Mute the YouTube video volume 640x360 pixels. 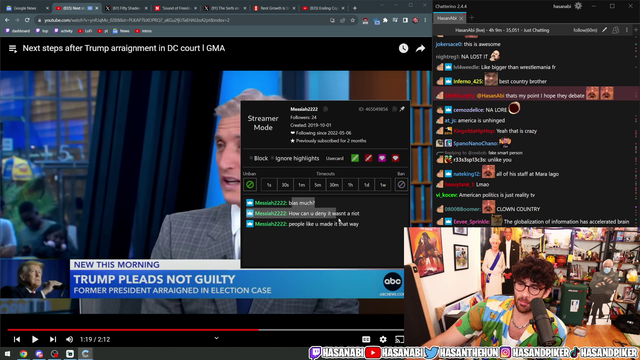(x=69, y=339)
